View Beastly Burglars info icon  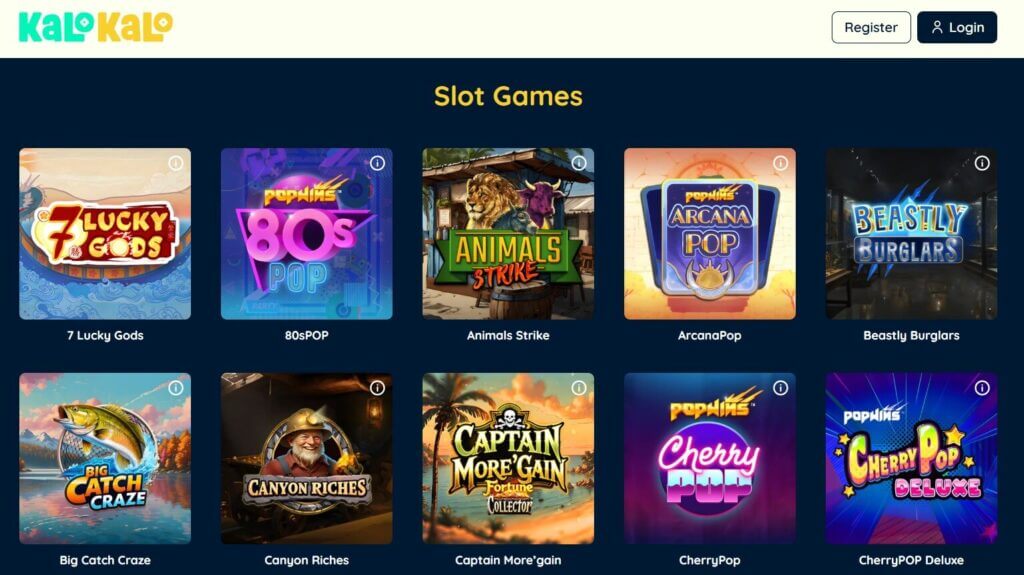(982, 163)
